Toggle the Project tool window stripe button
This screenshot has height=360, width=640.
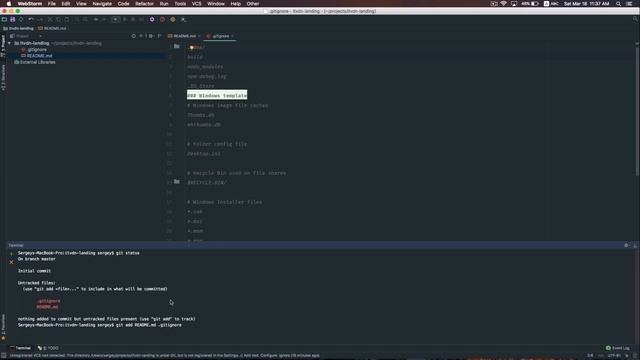click(3, 45)
